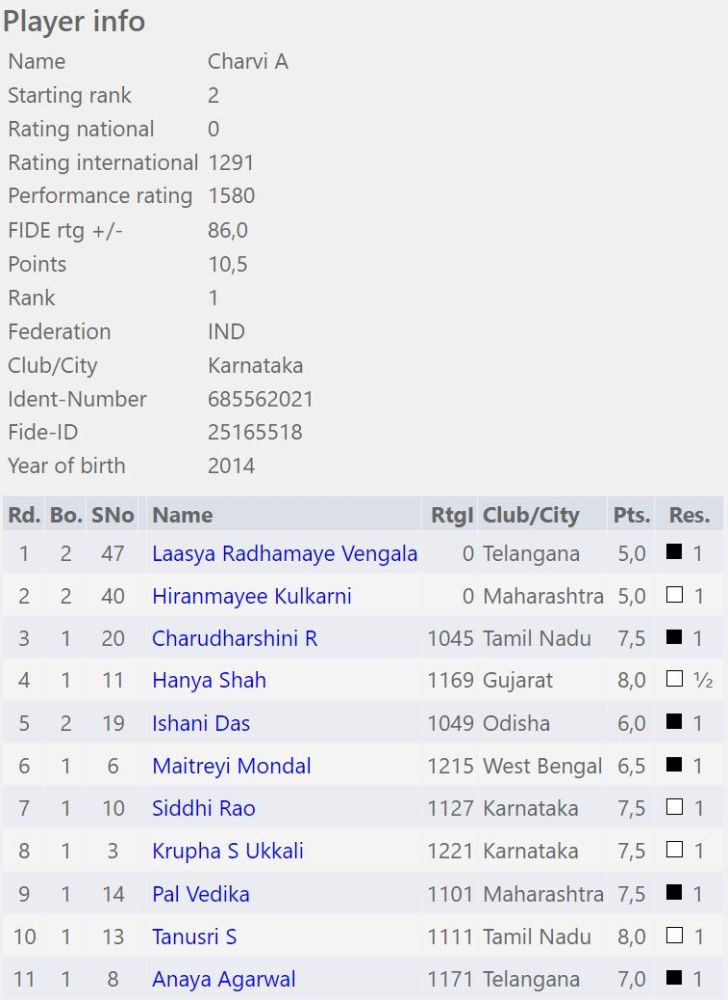Click black square icon in Maitreyi Mondal row

click(x=674, y=766)
